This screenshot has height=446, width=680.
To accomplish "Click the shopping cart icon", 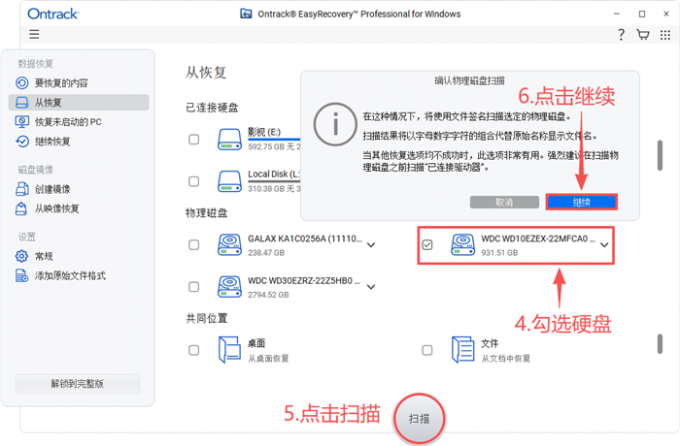I will tap(643, 34).
